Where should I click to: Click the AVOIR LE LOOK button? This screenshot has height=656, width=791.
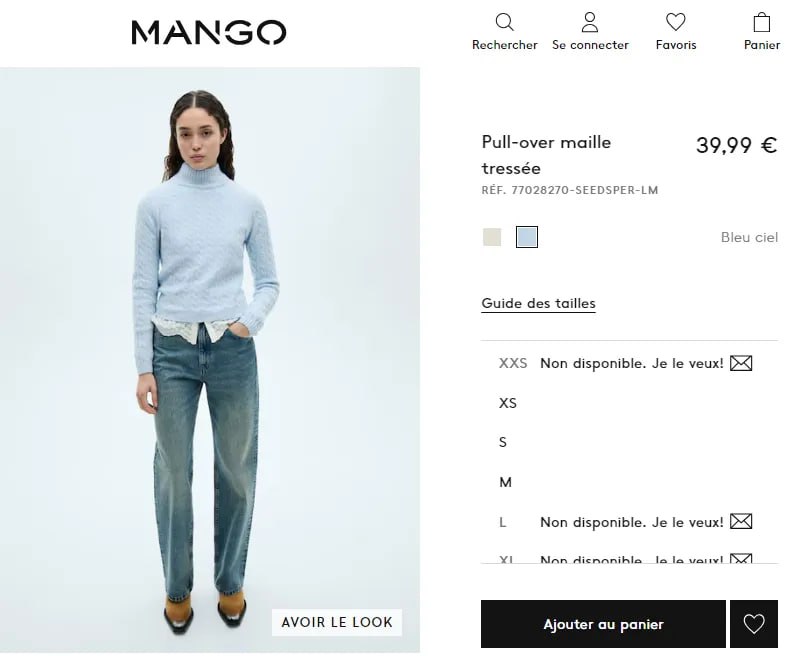point(336,622)
